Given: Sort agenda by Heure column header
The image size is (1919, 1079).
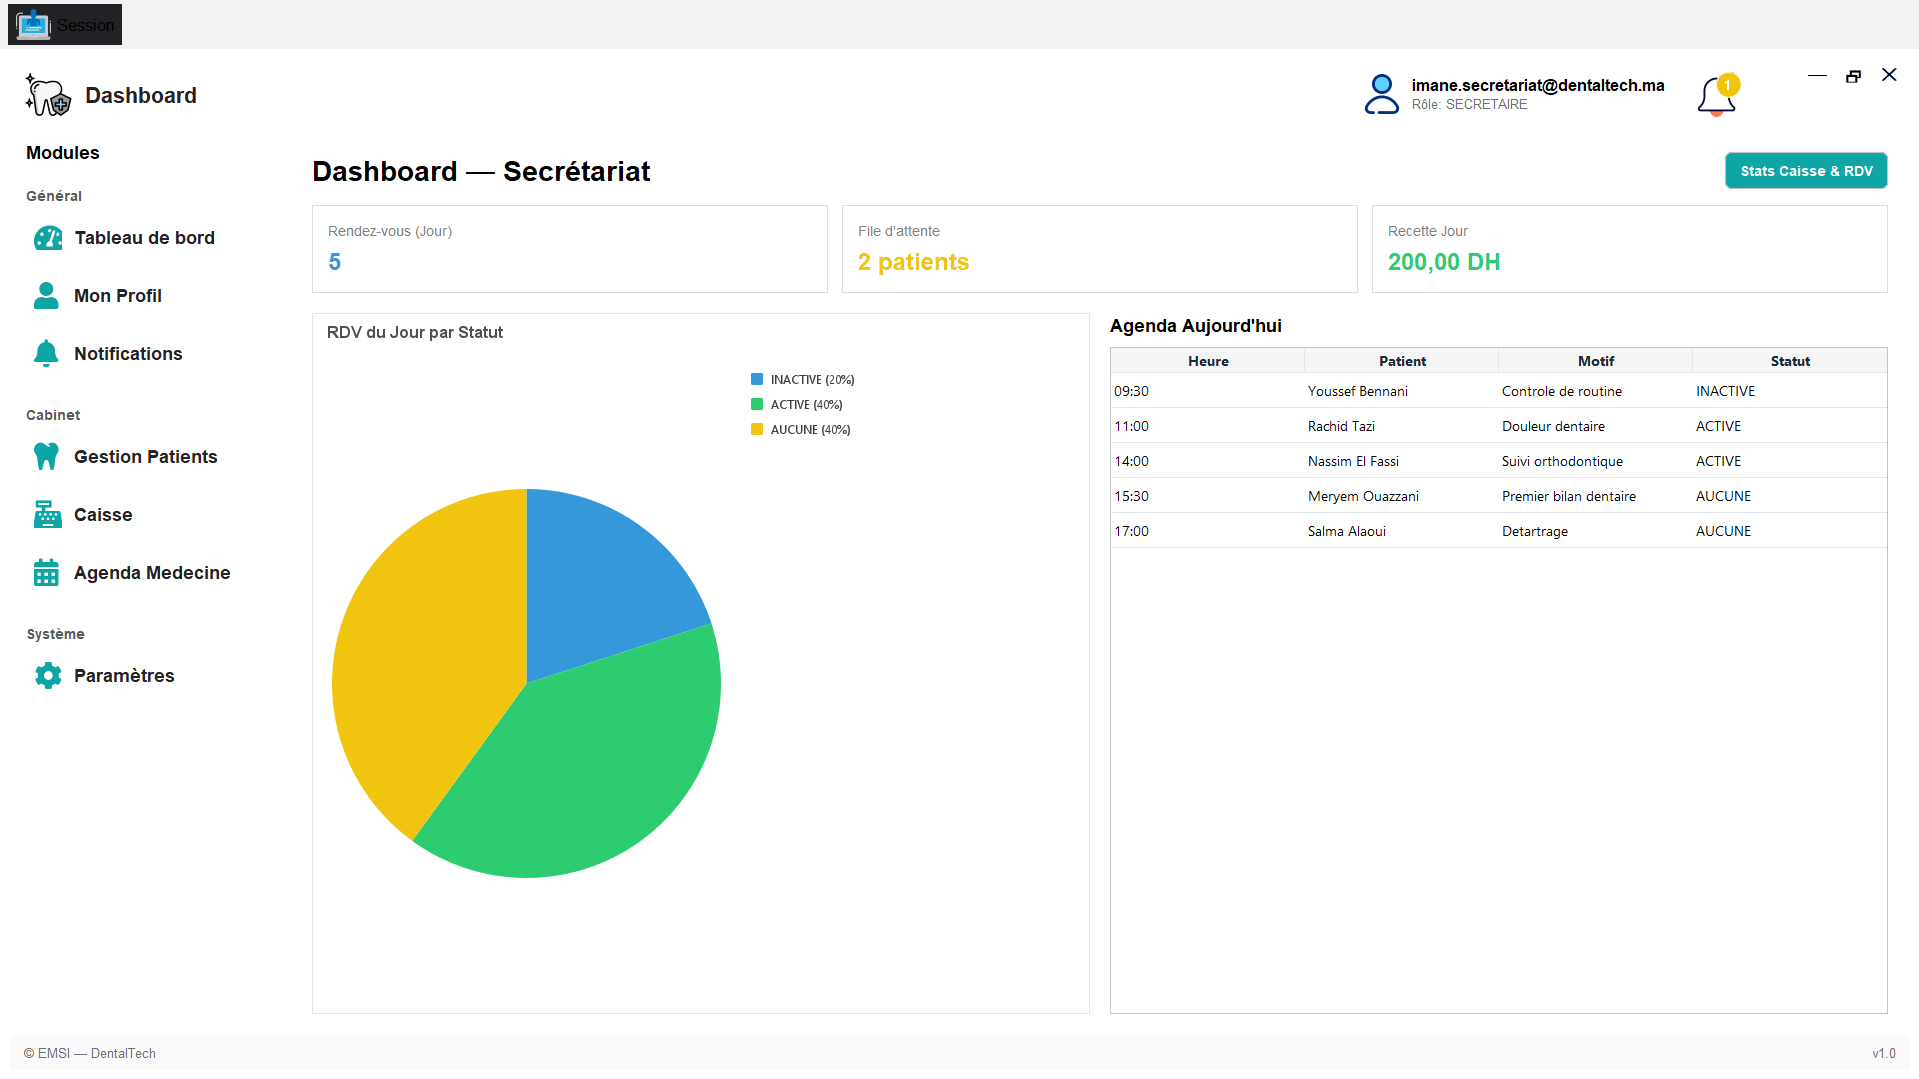Looking at the screenshot, I should [1208, 361].
